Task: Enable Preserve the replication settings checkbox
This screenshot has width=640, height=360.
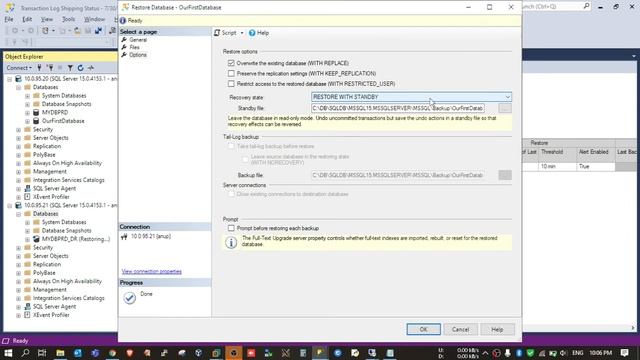Action: [x=231, y=73]
